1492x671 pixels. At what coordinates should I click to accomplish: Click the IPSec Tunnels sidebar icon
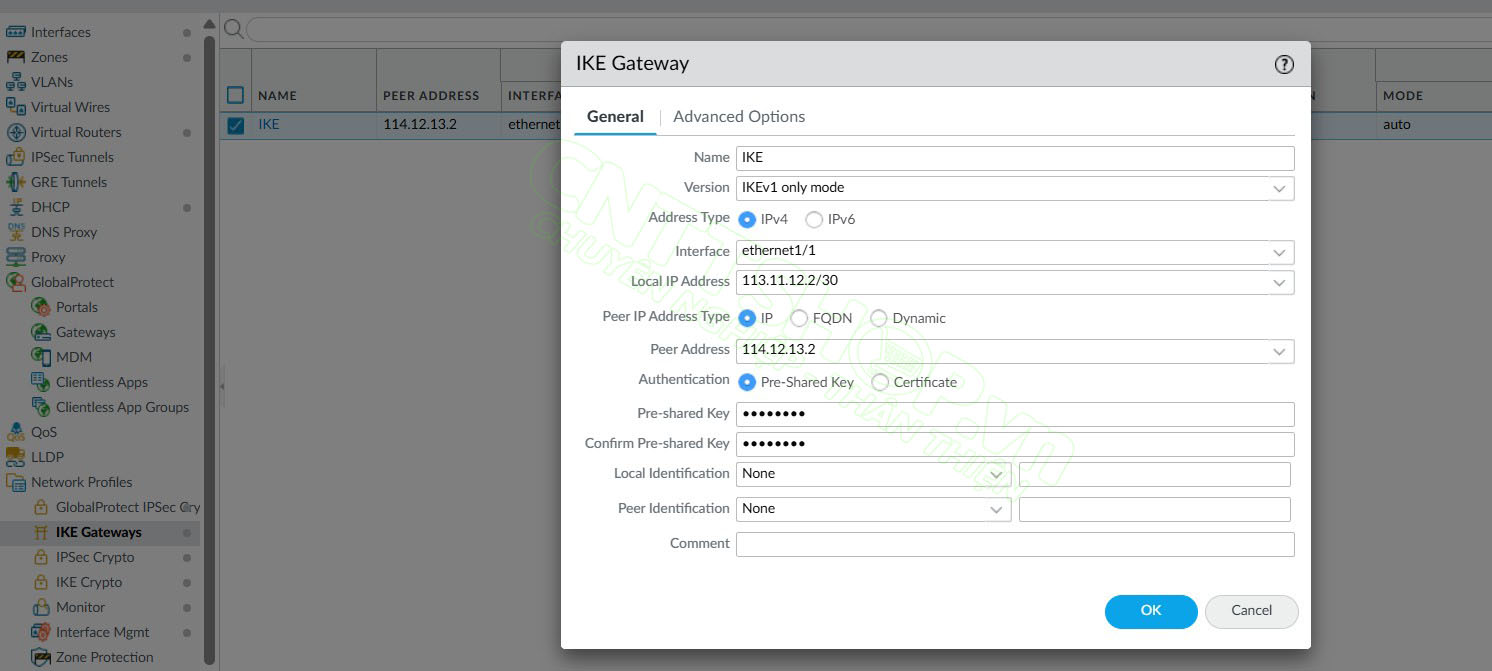click(16, 157)
